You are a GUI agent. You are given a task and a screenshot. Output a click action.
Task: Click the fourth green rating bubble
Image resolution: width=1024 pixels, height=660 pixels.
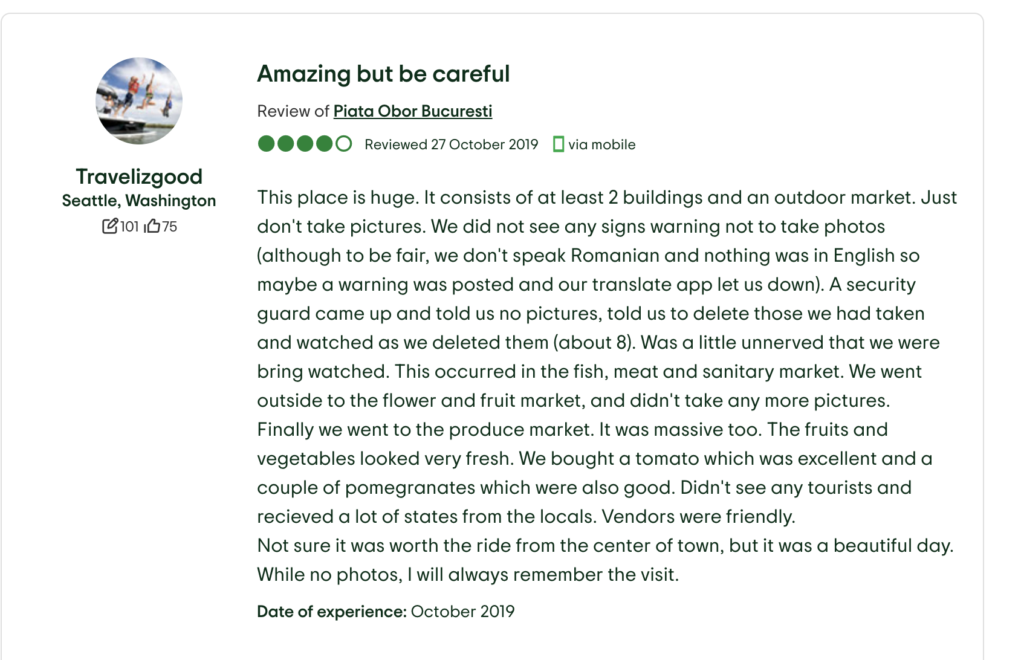(324, 144)
